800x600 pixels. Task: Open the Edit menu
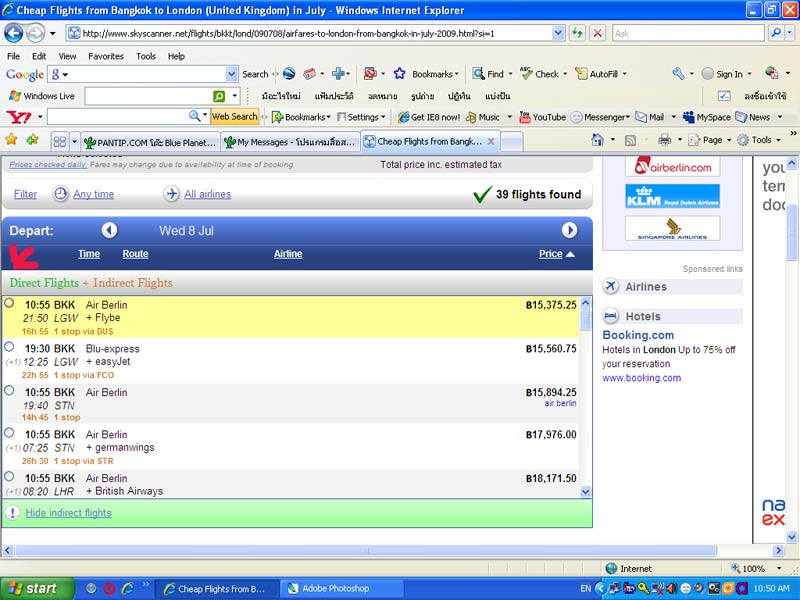coord(39,56)
